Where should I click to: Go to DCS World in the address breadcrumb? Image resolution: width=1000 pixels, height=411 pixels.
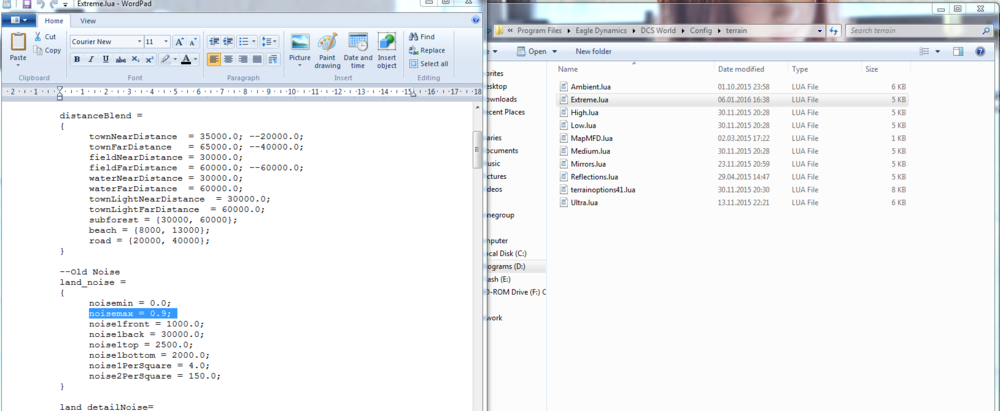[x=658, y=31]
